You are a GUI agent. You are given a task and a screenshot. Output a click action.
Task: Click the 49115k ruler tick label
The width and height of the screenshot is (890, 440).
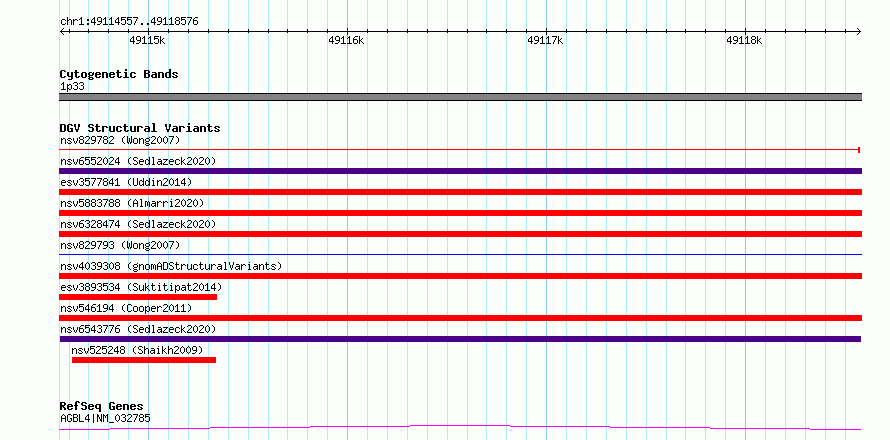[x=147, y=40]
